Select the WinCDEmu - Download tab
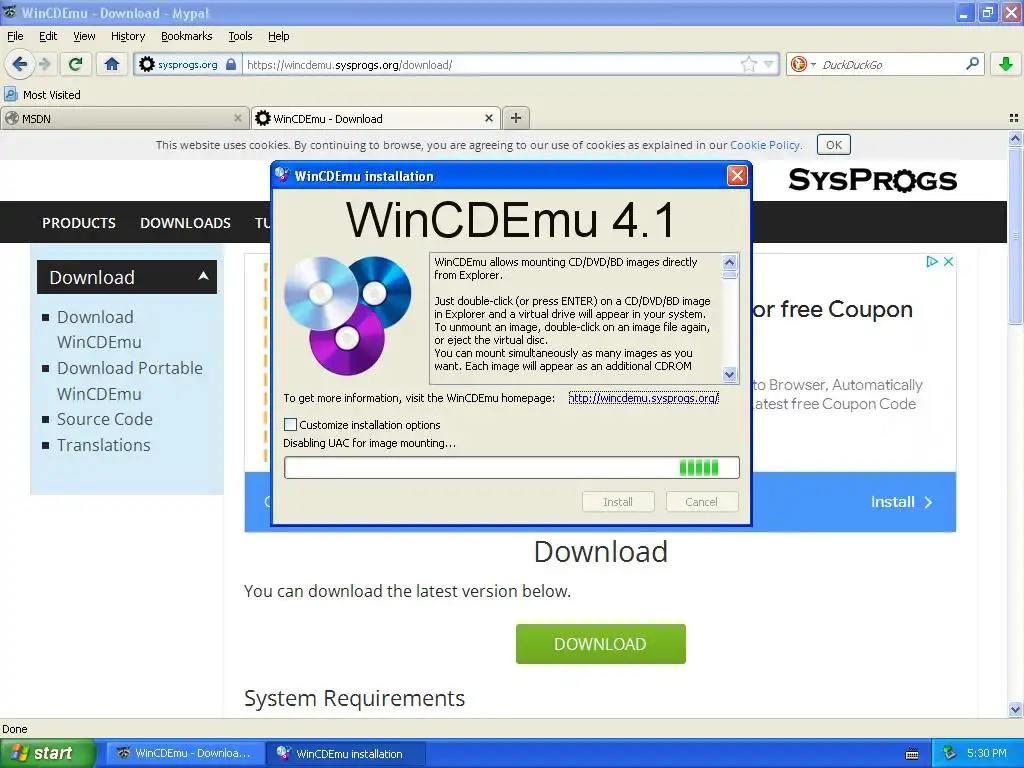1024x768 pixels. 376,118
